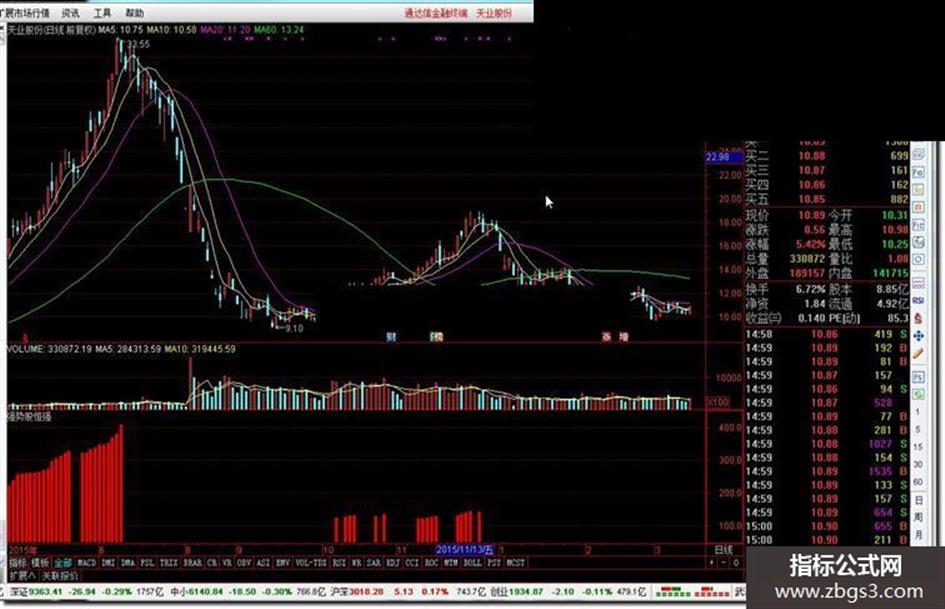
Task: Switch to 60-minute period in sidebar
Action: click(918, 482)
